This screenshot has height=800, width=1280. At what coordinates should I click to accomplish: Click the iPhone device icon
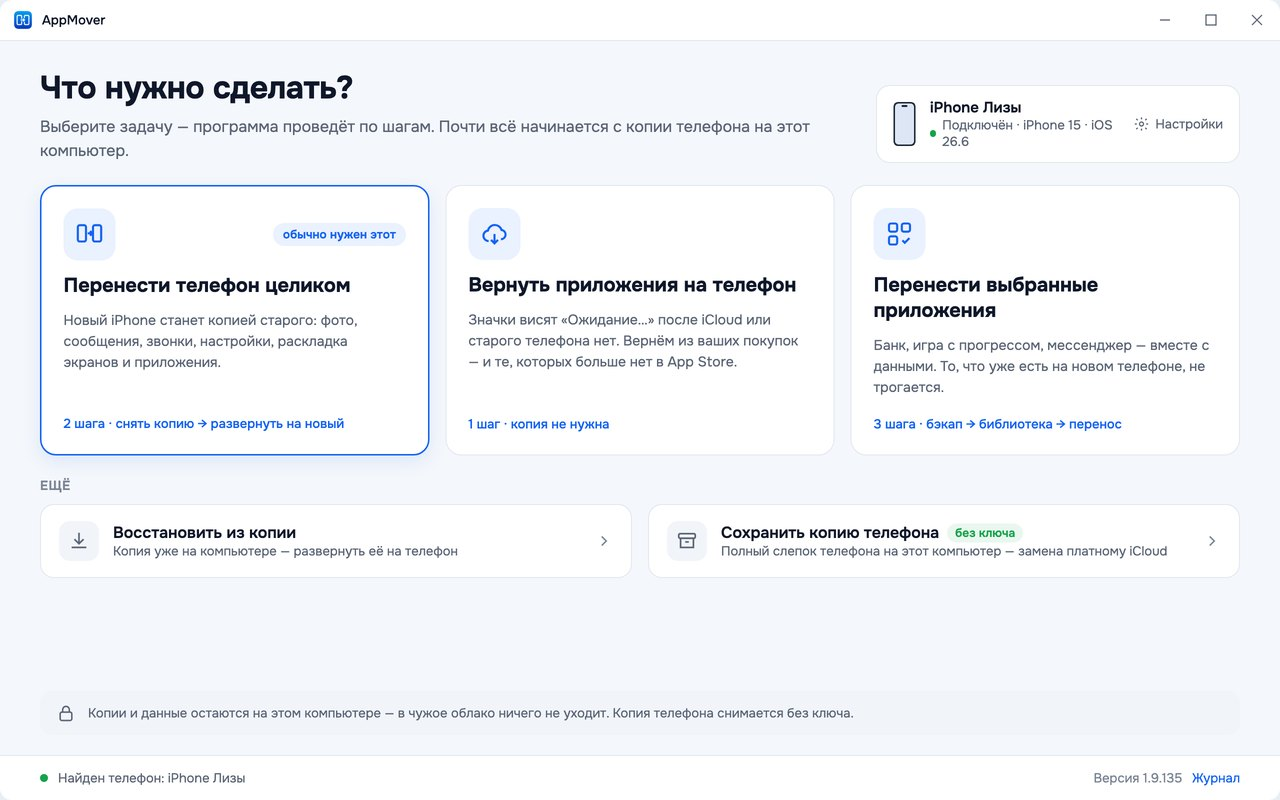[x=904, y=124]
